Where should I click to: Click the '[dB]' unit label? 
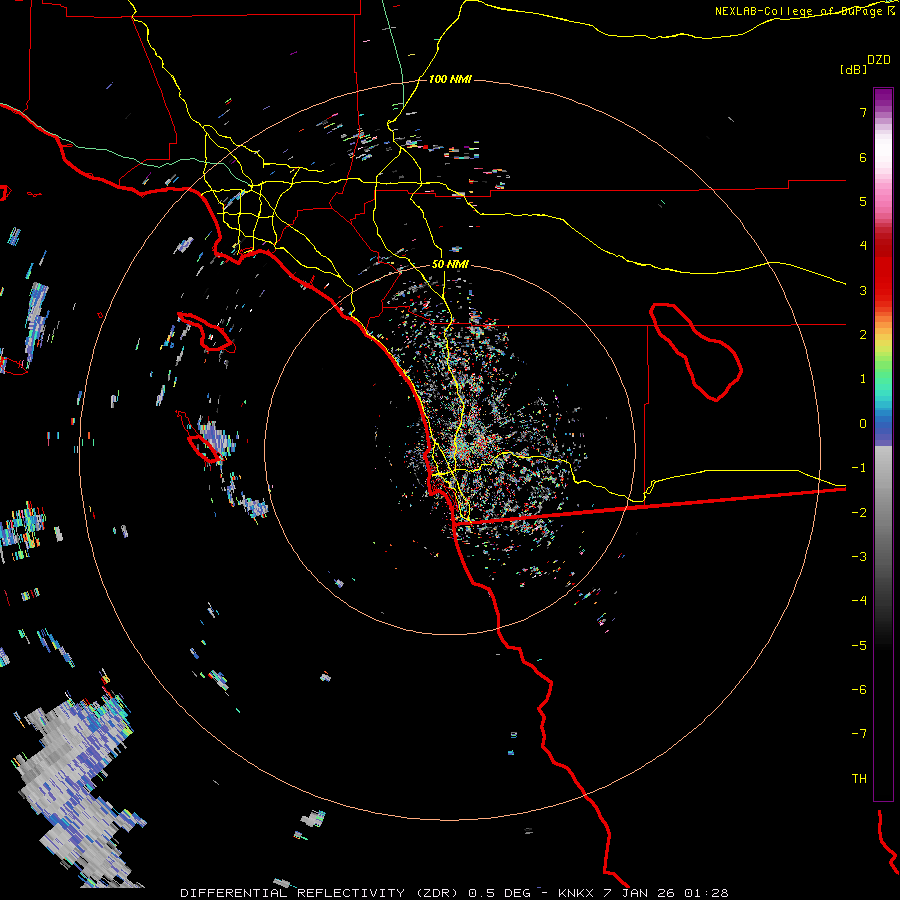click(x=853, y=70)
